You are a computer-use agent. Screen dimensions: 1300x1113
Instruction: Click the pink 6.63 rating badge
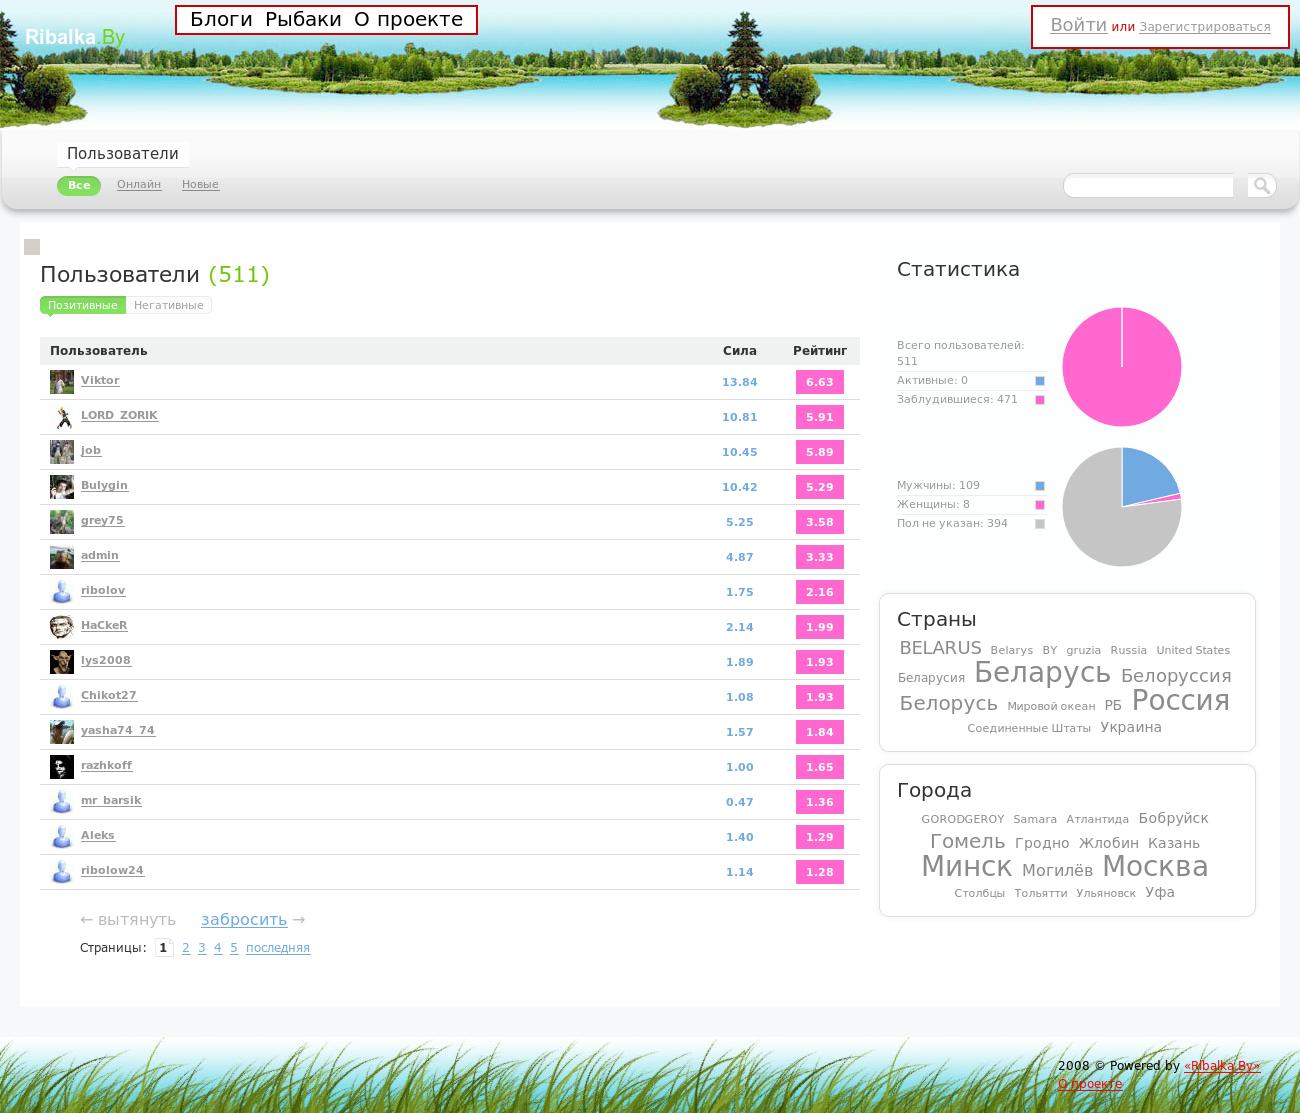[819, 382]
